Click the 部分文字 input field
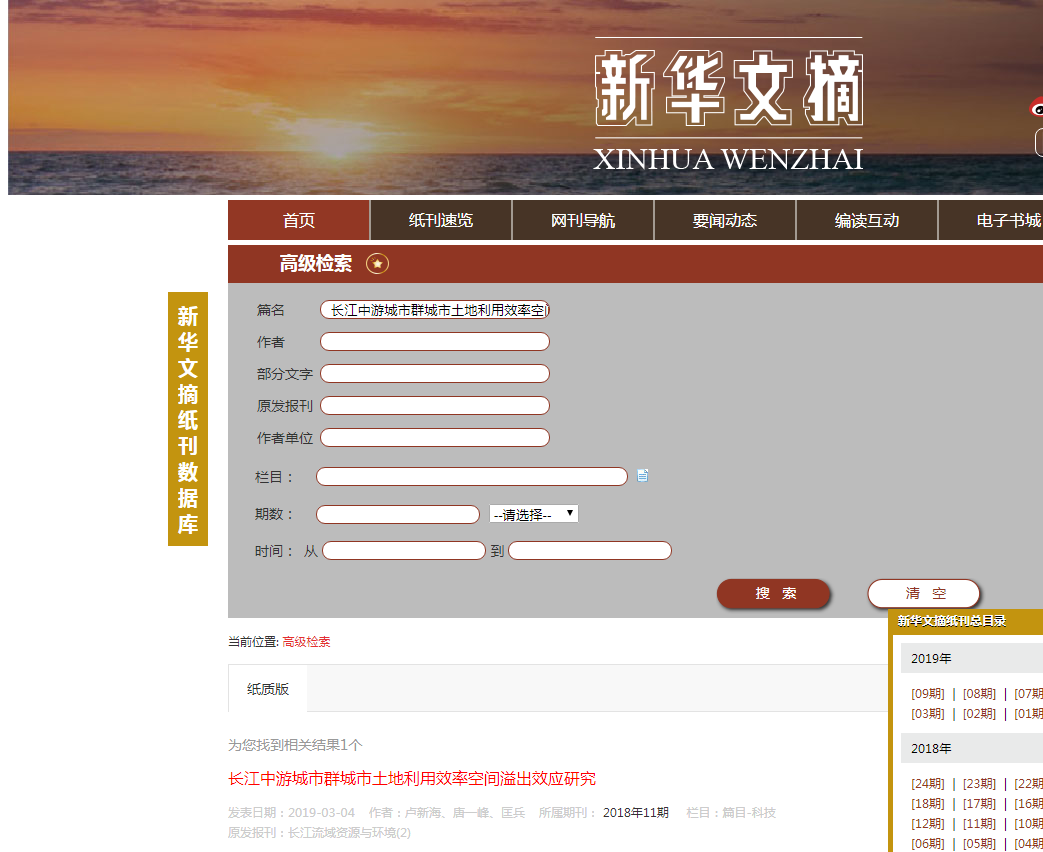This screenshot has width=1043, height=852. [435, 374]
